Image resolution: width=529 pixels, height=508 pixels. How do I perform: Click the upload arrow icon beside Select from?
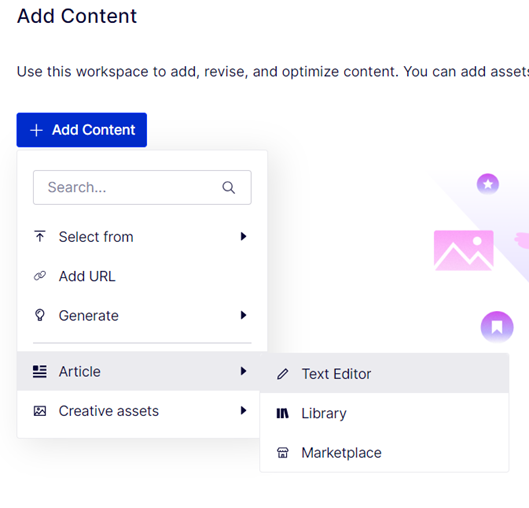[40, 236]
